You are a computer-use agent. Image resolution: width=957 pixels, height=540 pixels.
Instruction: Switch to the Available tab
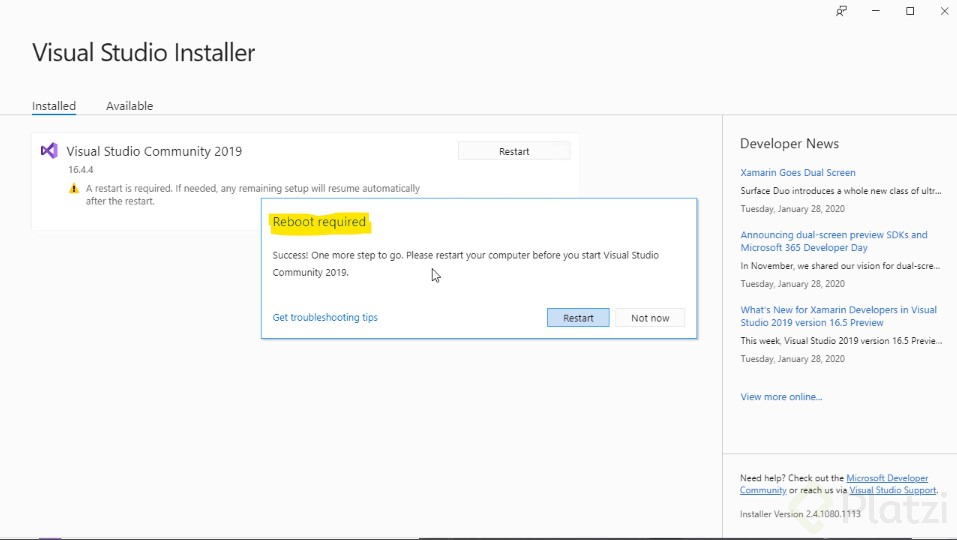[x=129, y=106]
